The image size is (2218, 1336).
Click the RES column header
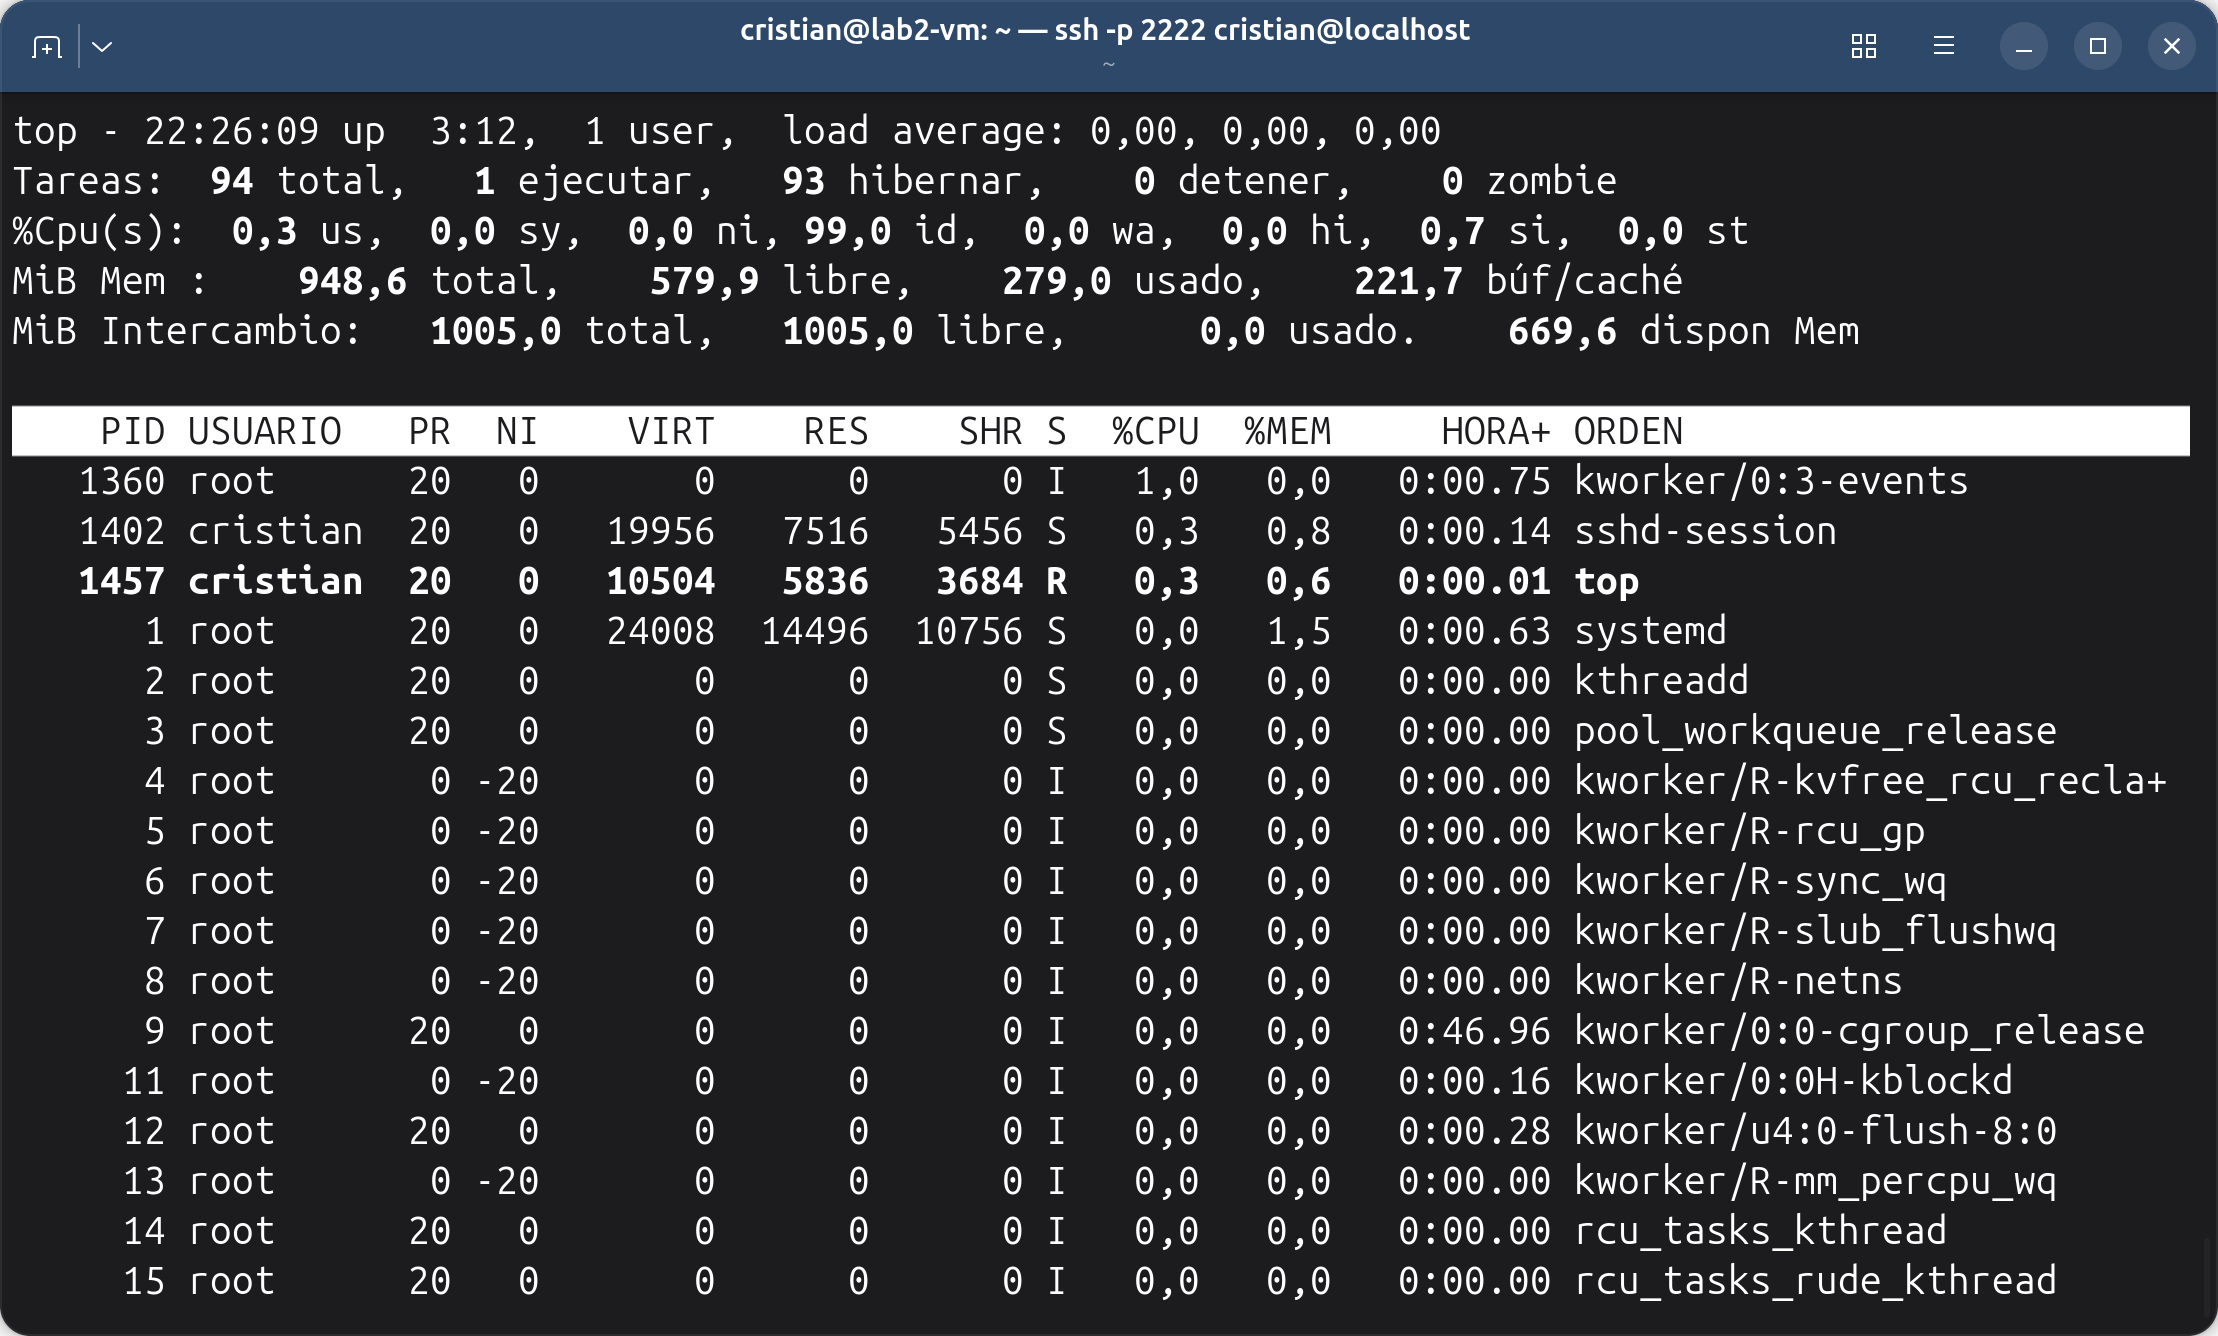coord(836,431)
